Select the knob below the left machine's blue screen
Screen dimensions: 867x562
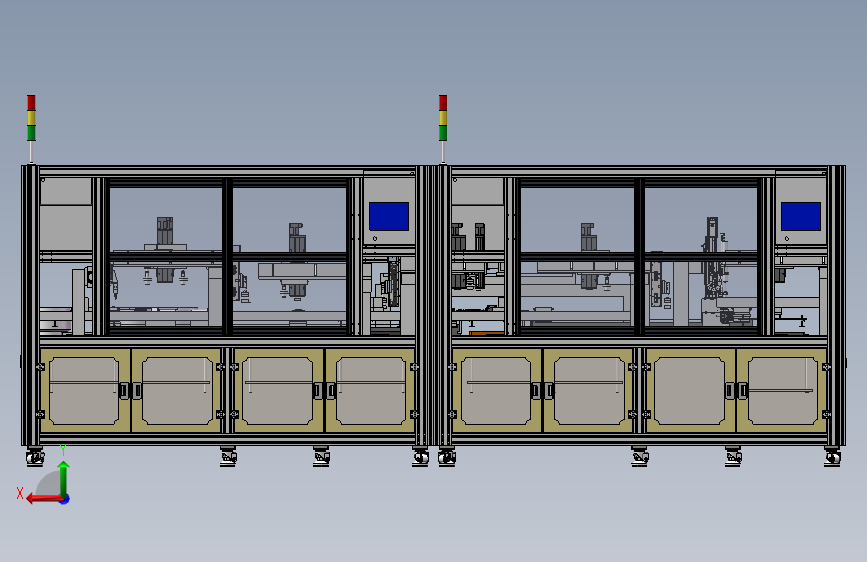pyautogui.click(x=375, y=238)
